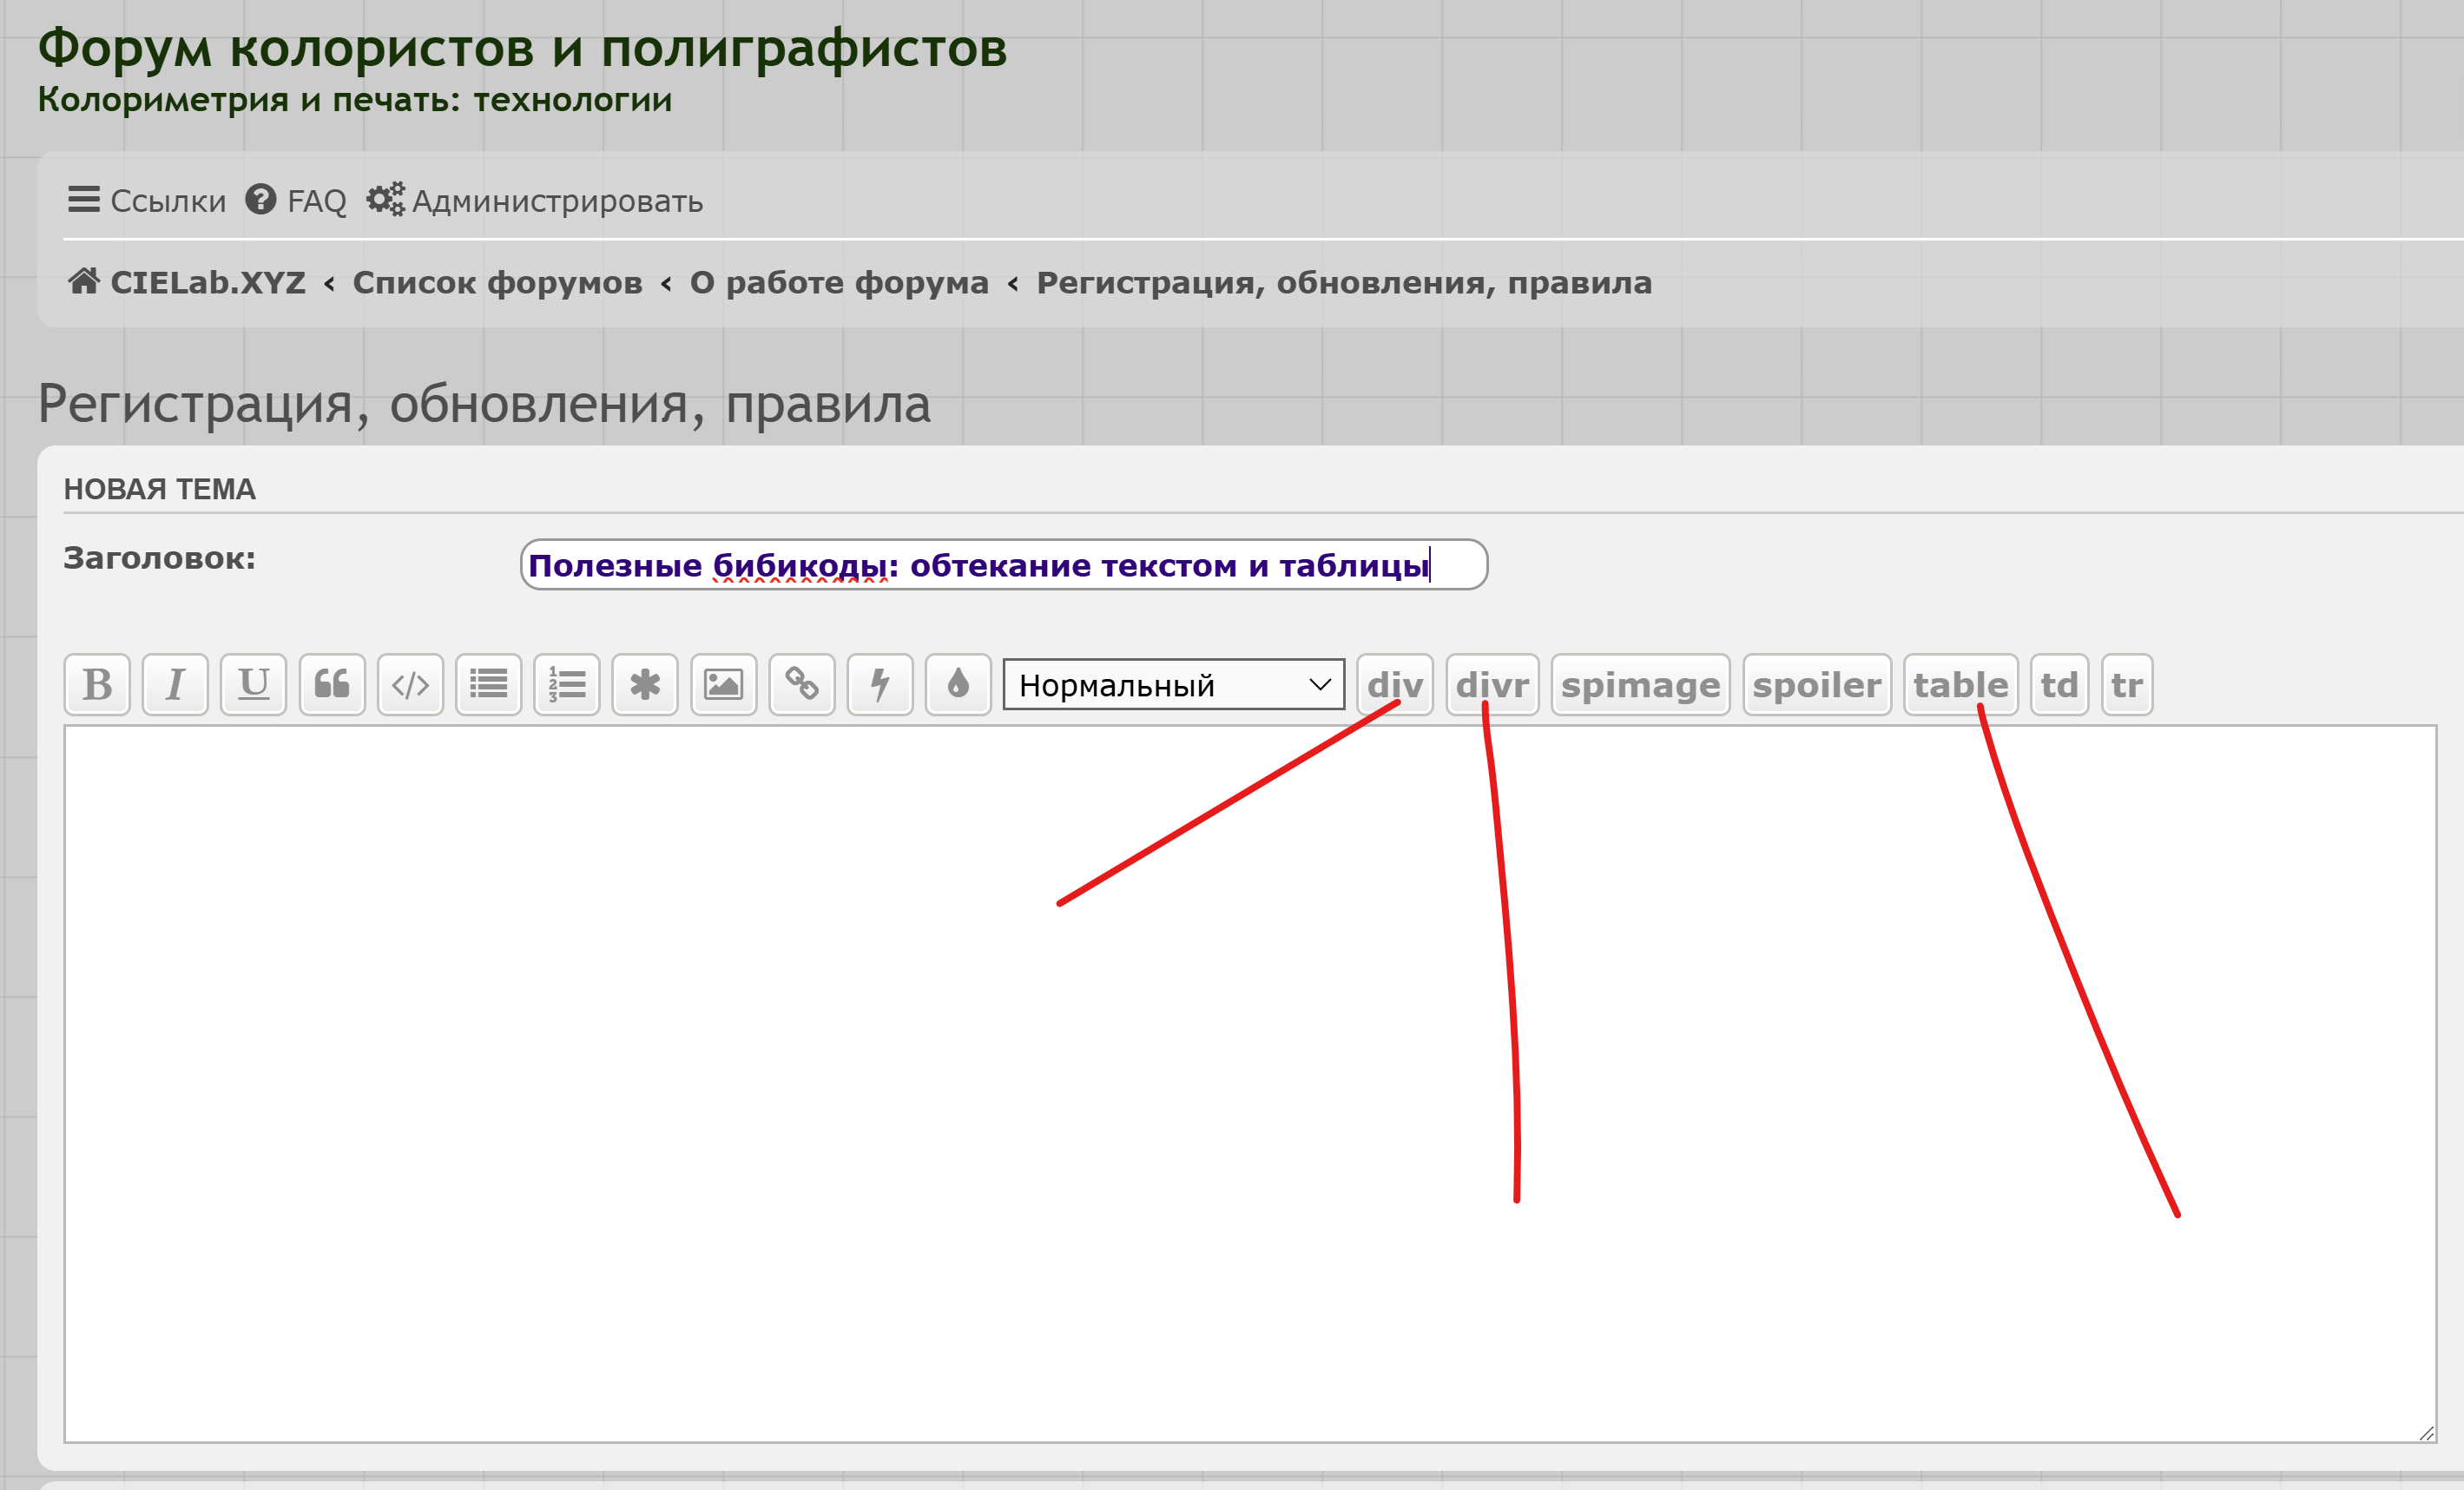The width and height of the screenshot is (2464, 1490).
Task: Insert the table BBCode tag
Action: [x=1960, y=685]
